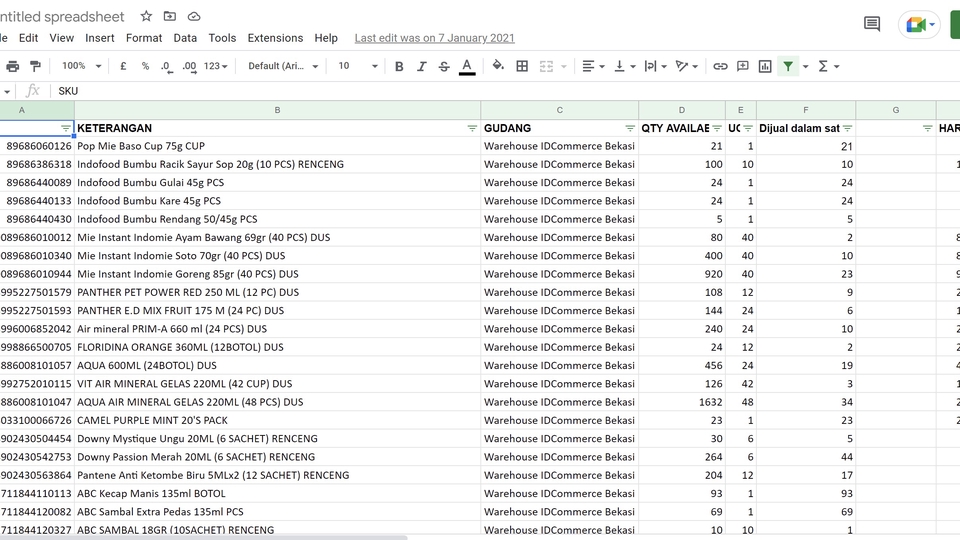This screenshot has width=960, height=540.
Task: Open the KETERANGAN column filter
Action: [472, 128]
